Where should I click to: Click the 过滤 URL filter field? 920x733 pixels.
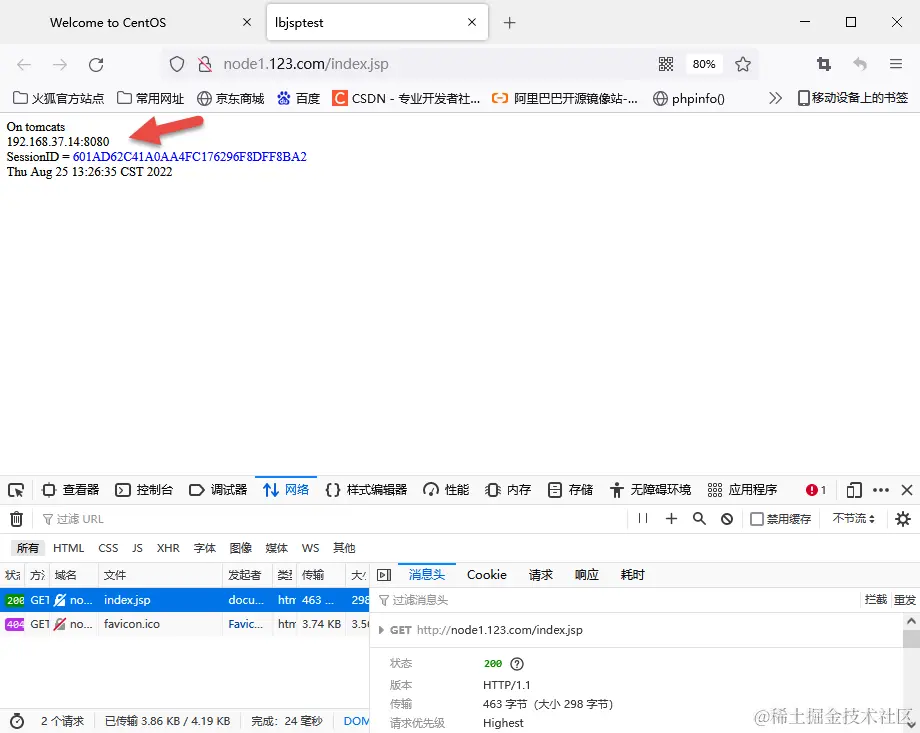click(332, 519)
